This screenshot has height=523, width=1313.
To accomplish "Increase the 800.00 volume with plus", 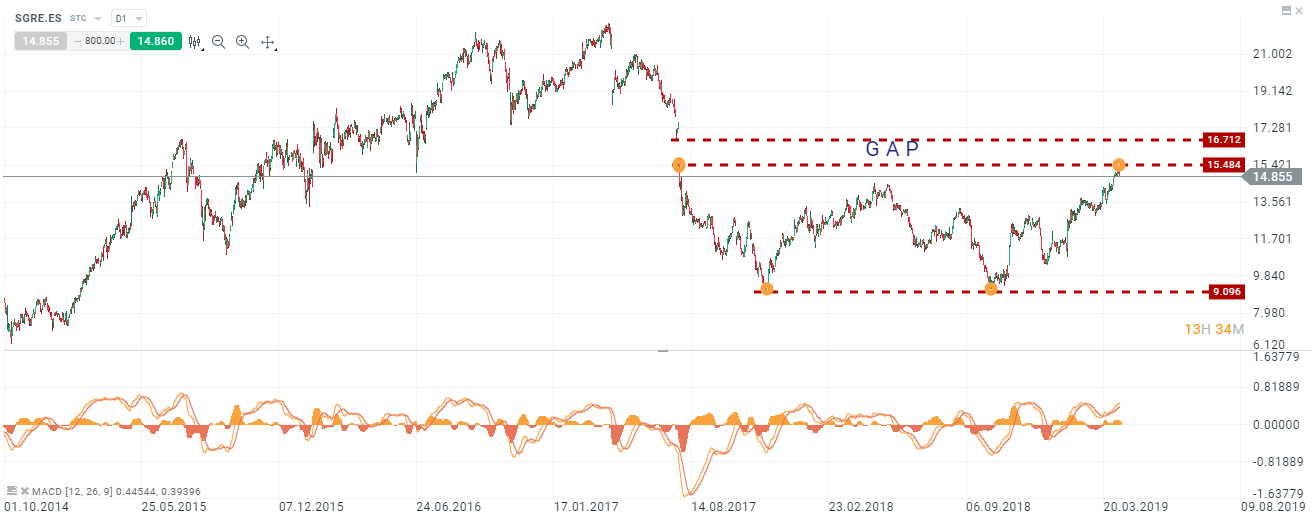I will click(121, 42).
